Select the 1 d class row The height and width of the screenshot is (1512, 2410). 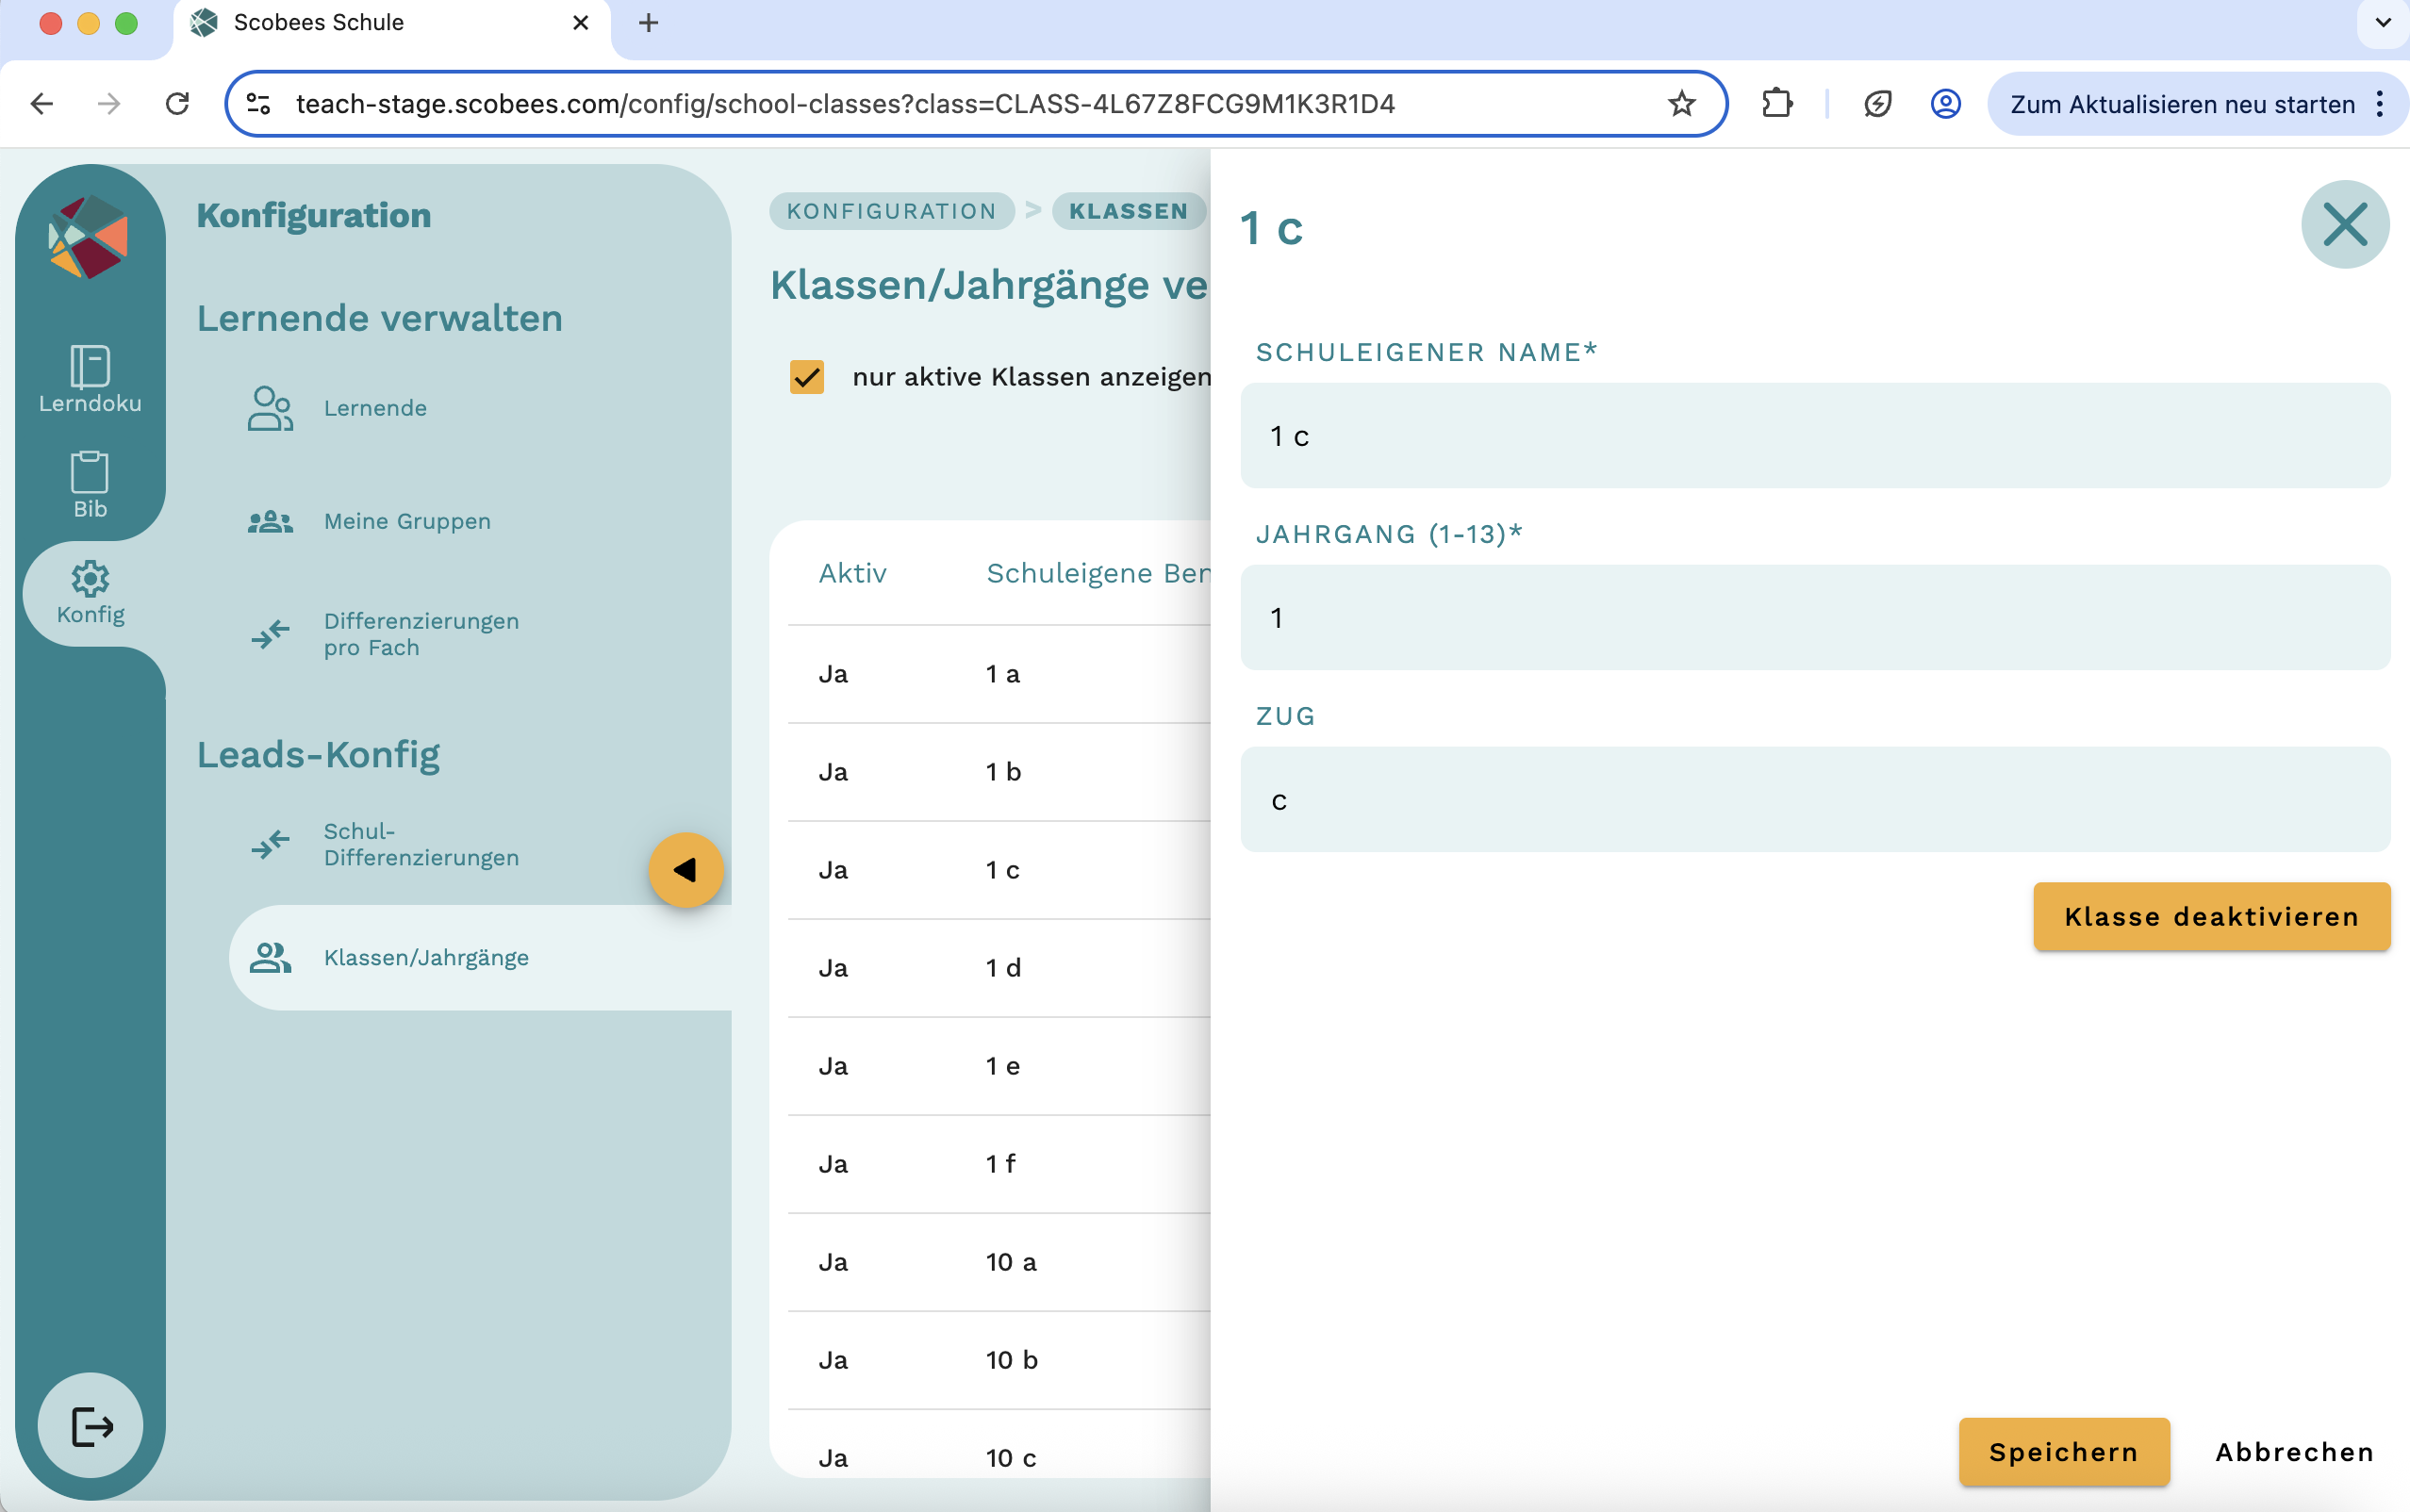pos(1003,968)
